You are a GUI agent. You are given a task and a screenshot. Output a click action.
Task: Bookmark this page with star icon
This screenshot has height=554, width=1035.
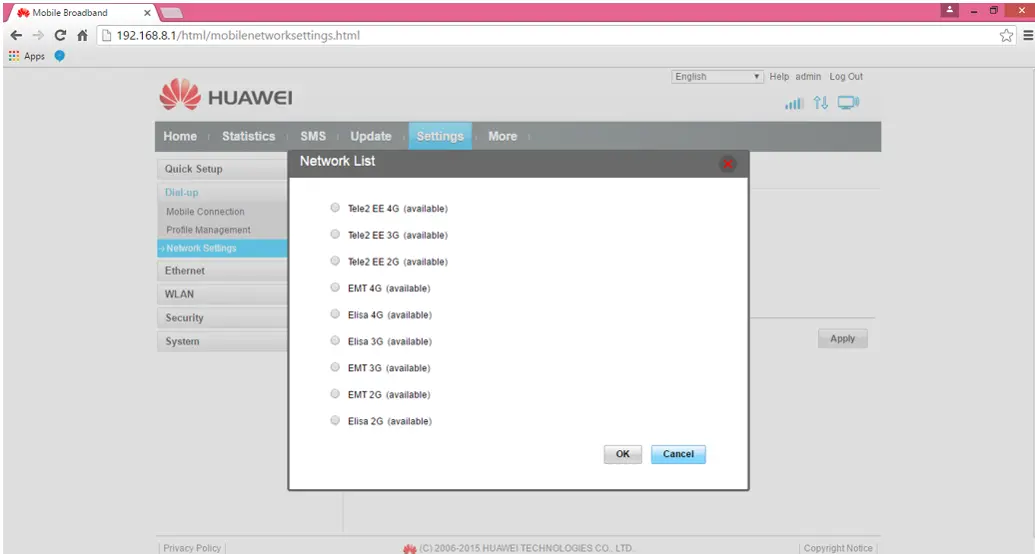[1006, 36]
